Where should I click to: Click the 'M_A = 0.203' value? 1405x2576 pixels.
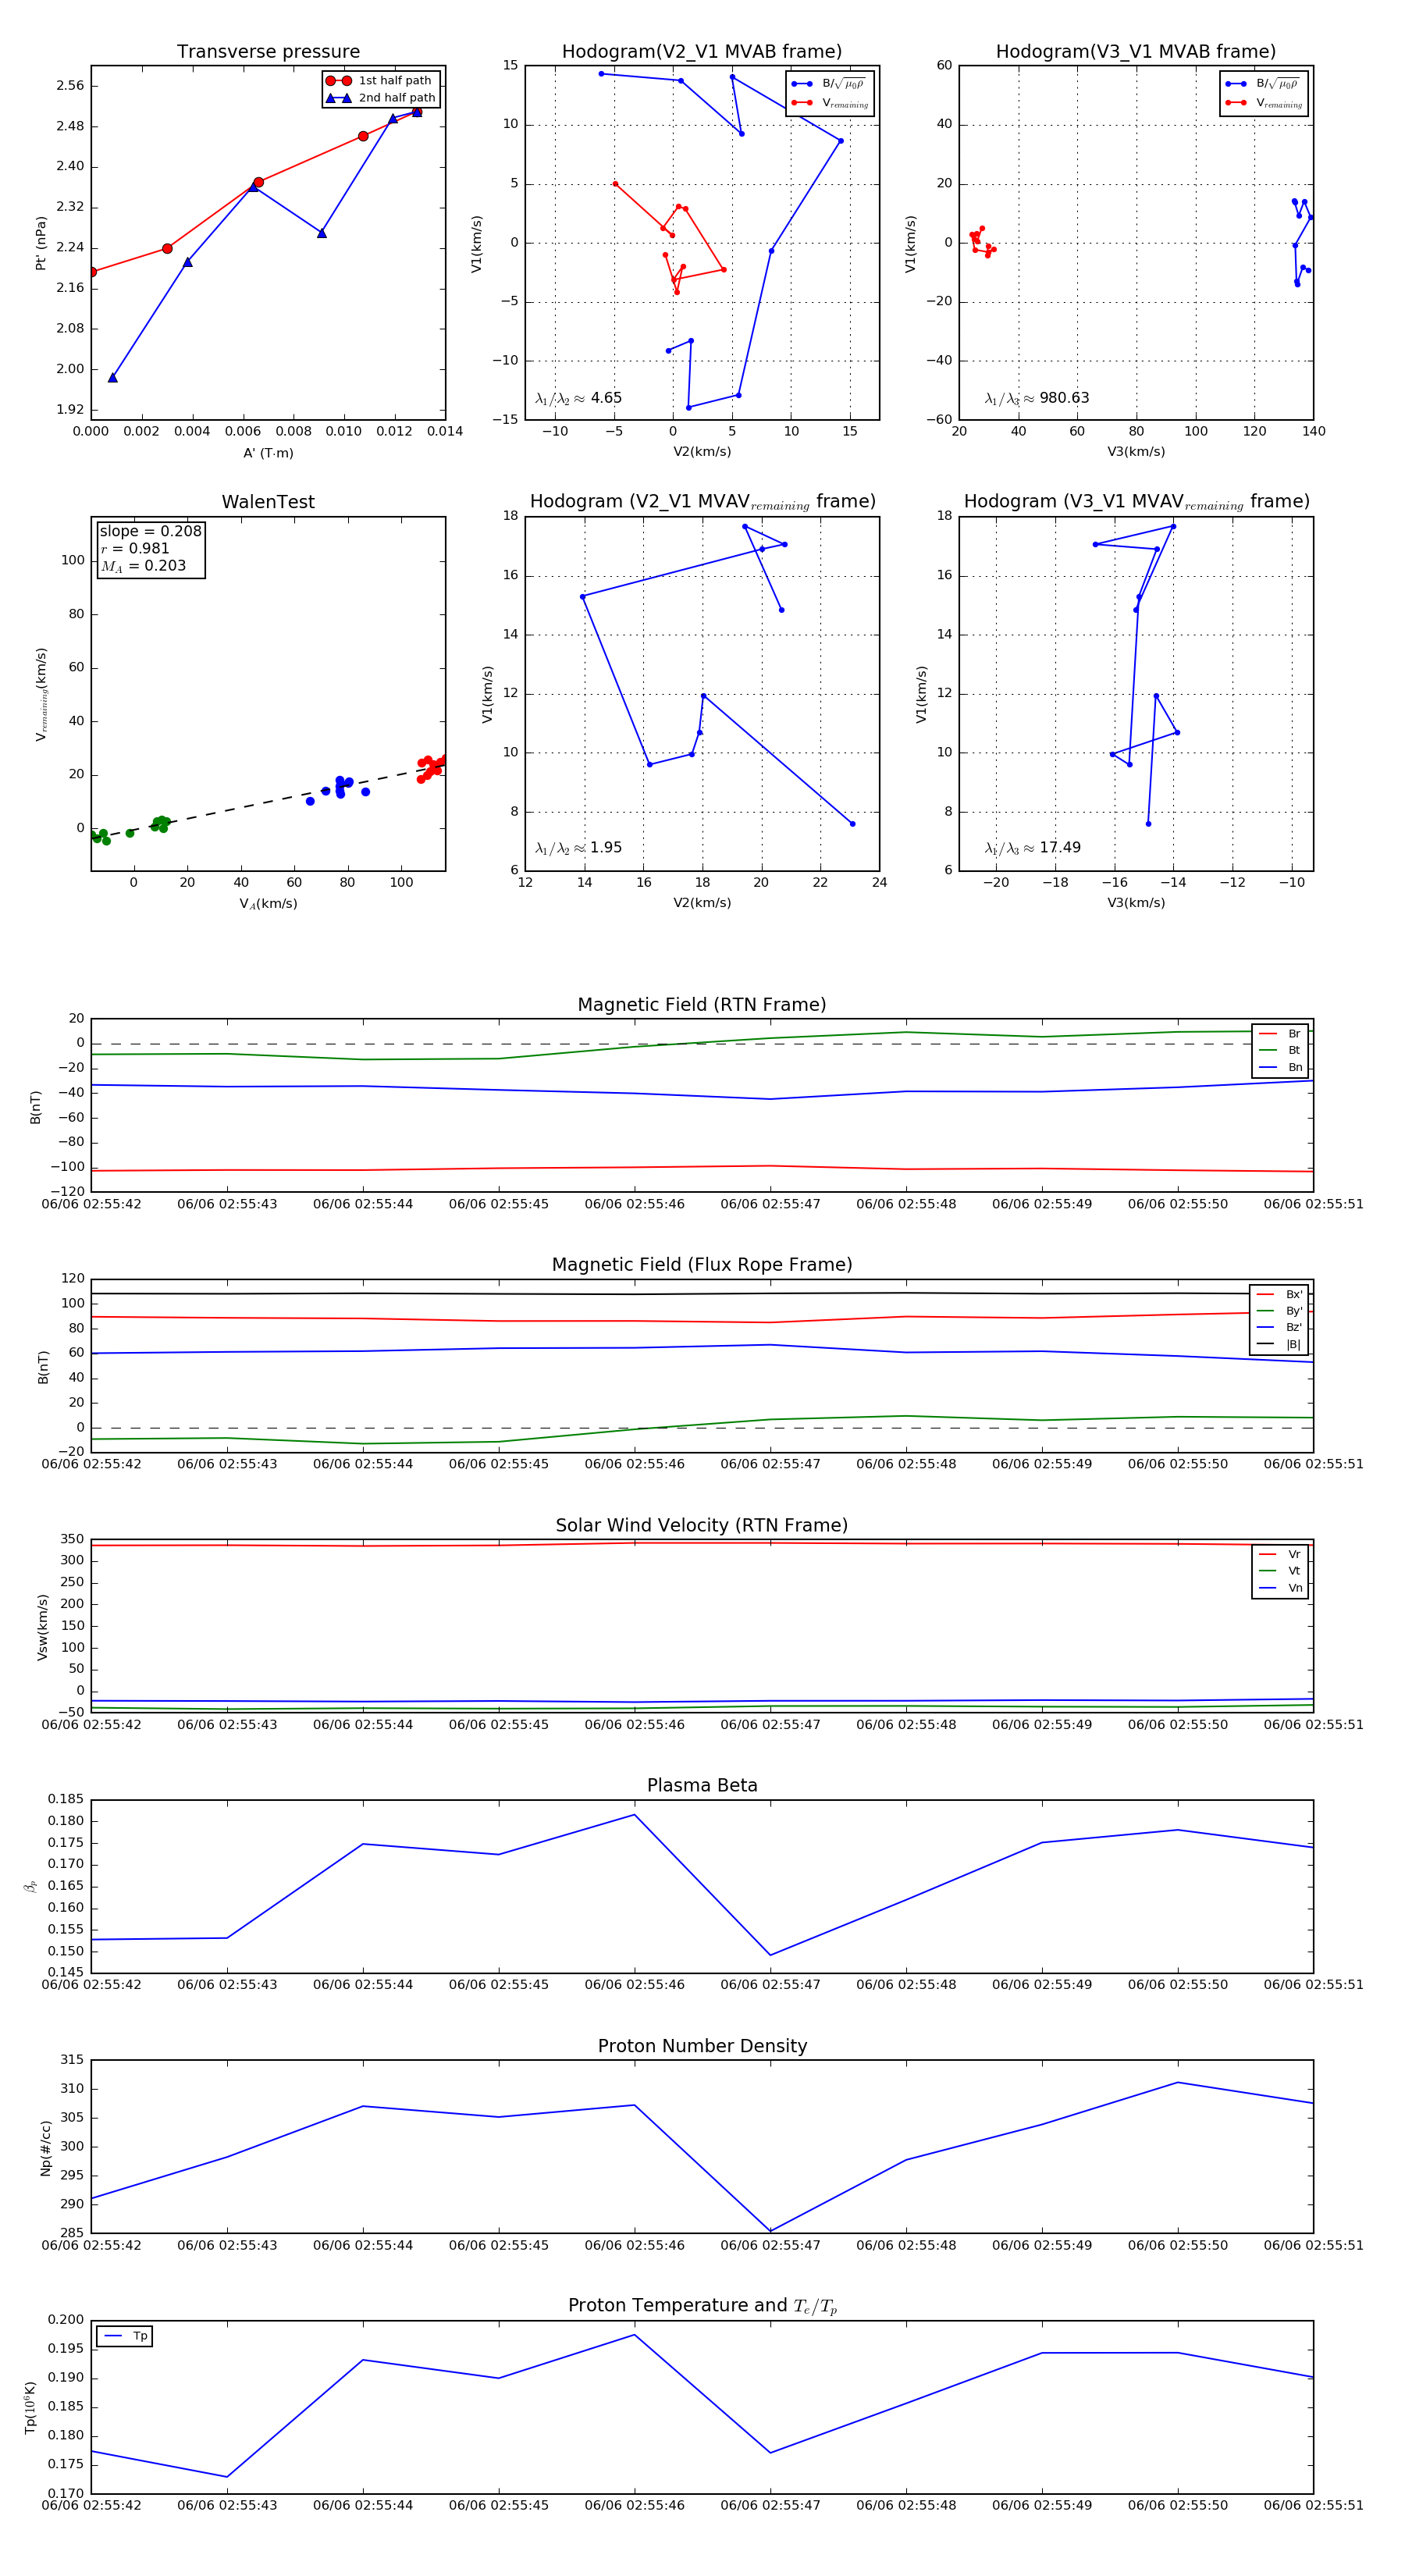pyautogui.click(x=143, y=566)
